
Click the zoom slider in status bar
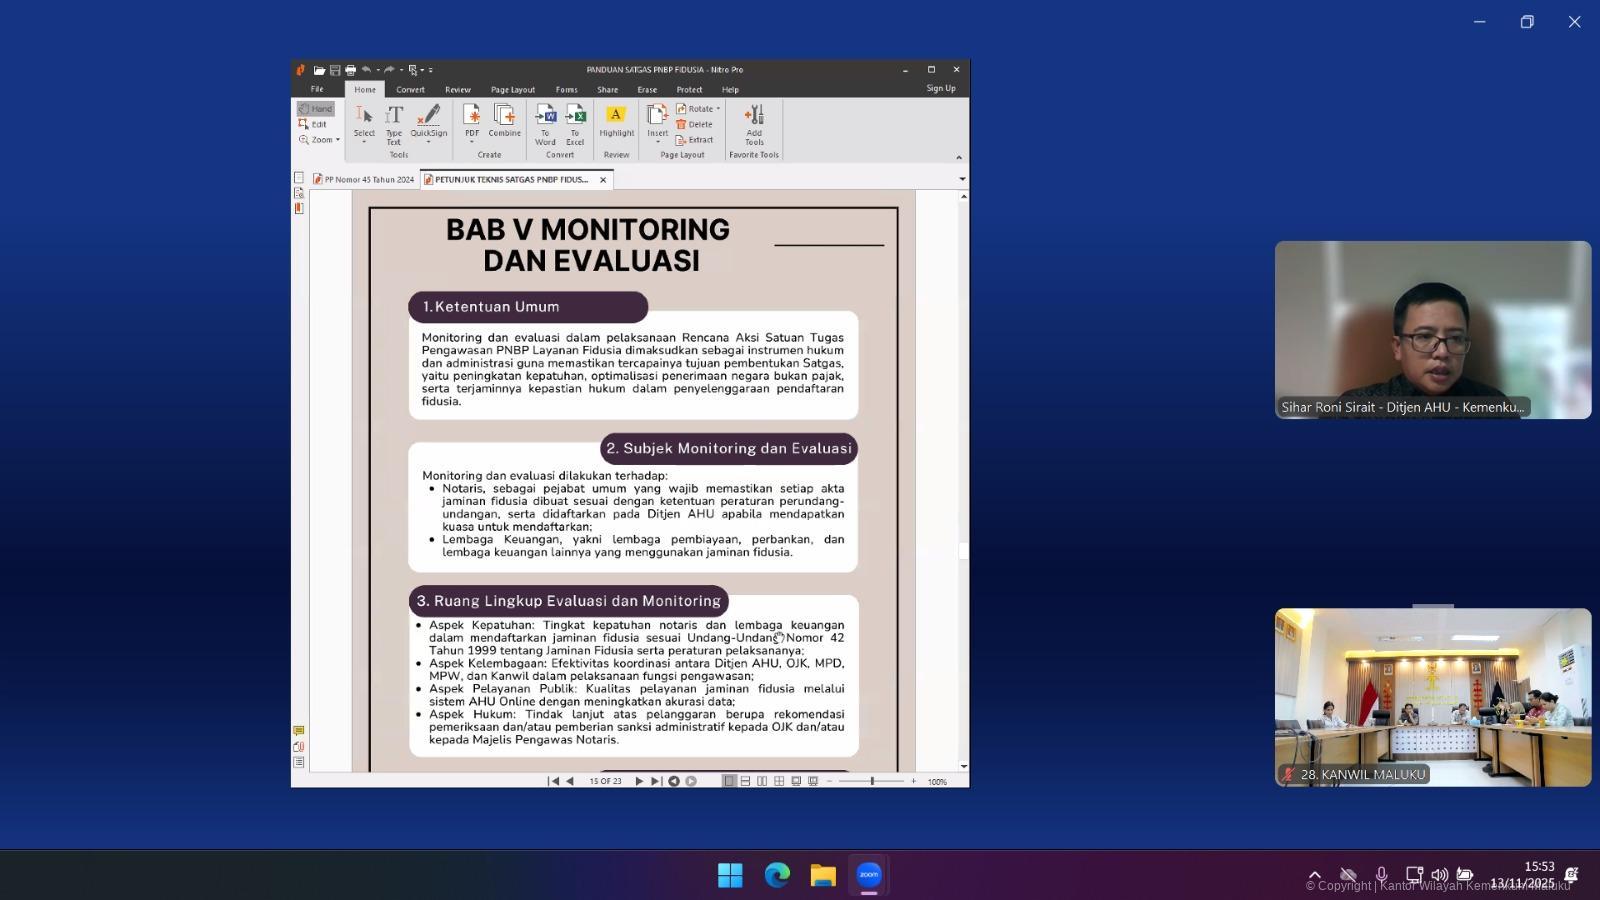click(x=872, y=781)
